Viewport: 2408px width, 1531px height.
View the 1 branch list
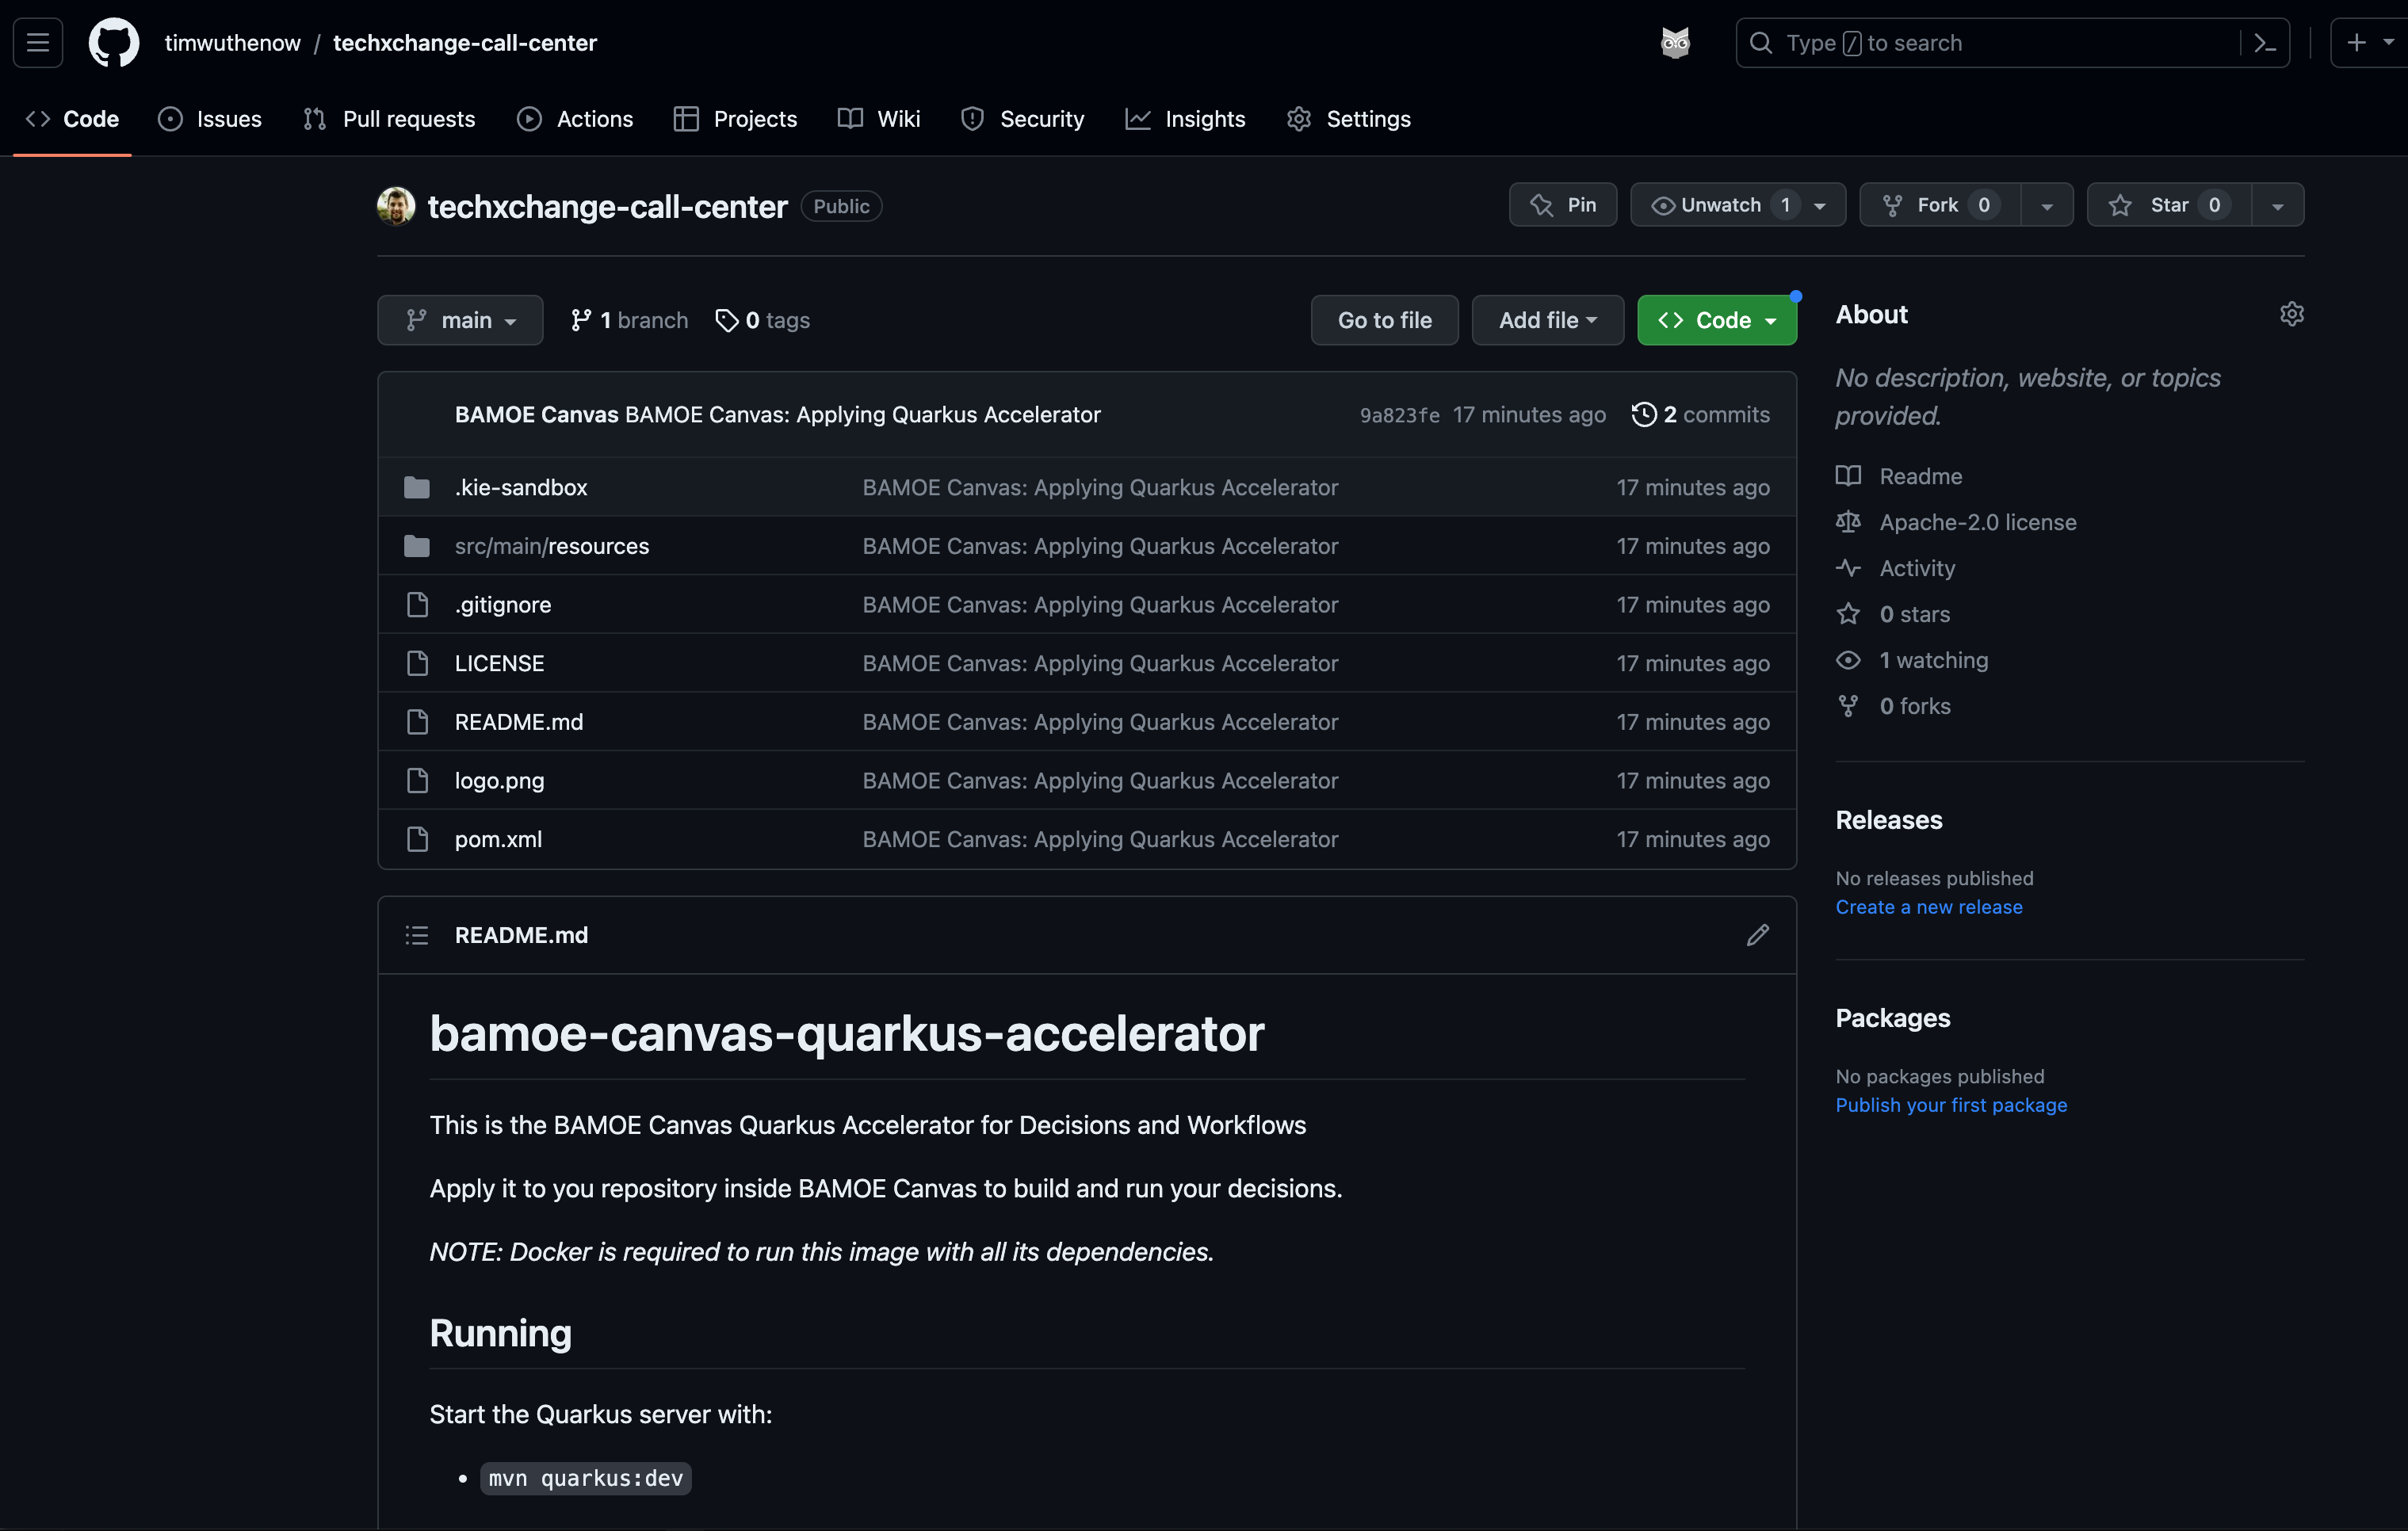(x=629, y=320)
